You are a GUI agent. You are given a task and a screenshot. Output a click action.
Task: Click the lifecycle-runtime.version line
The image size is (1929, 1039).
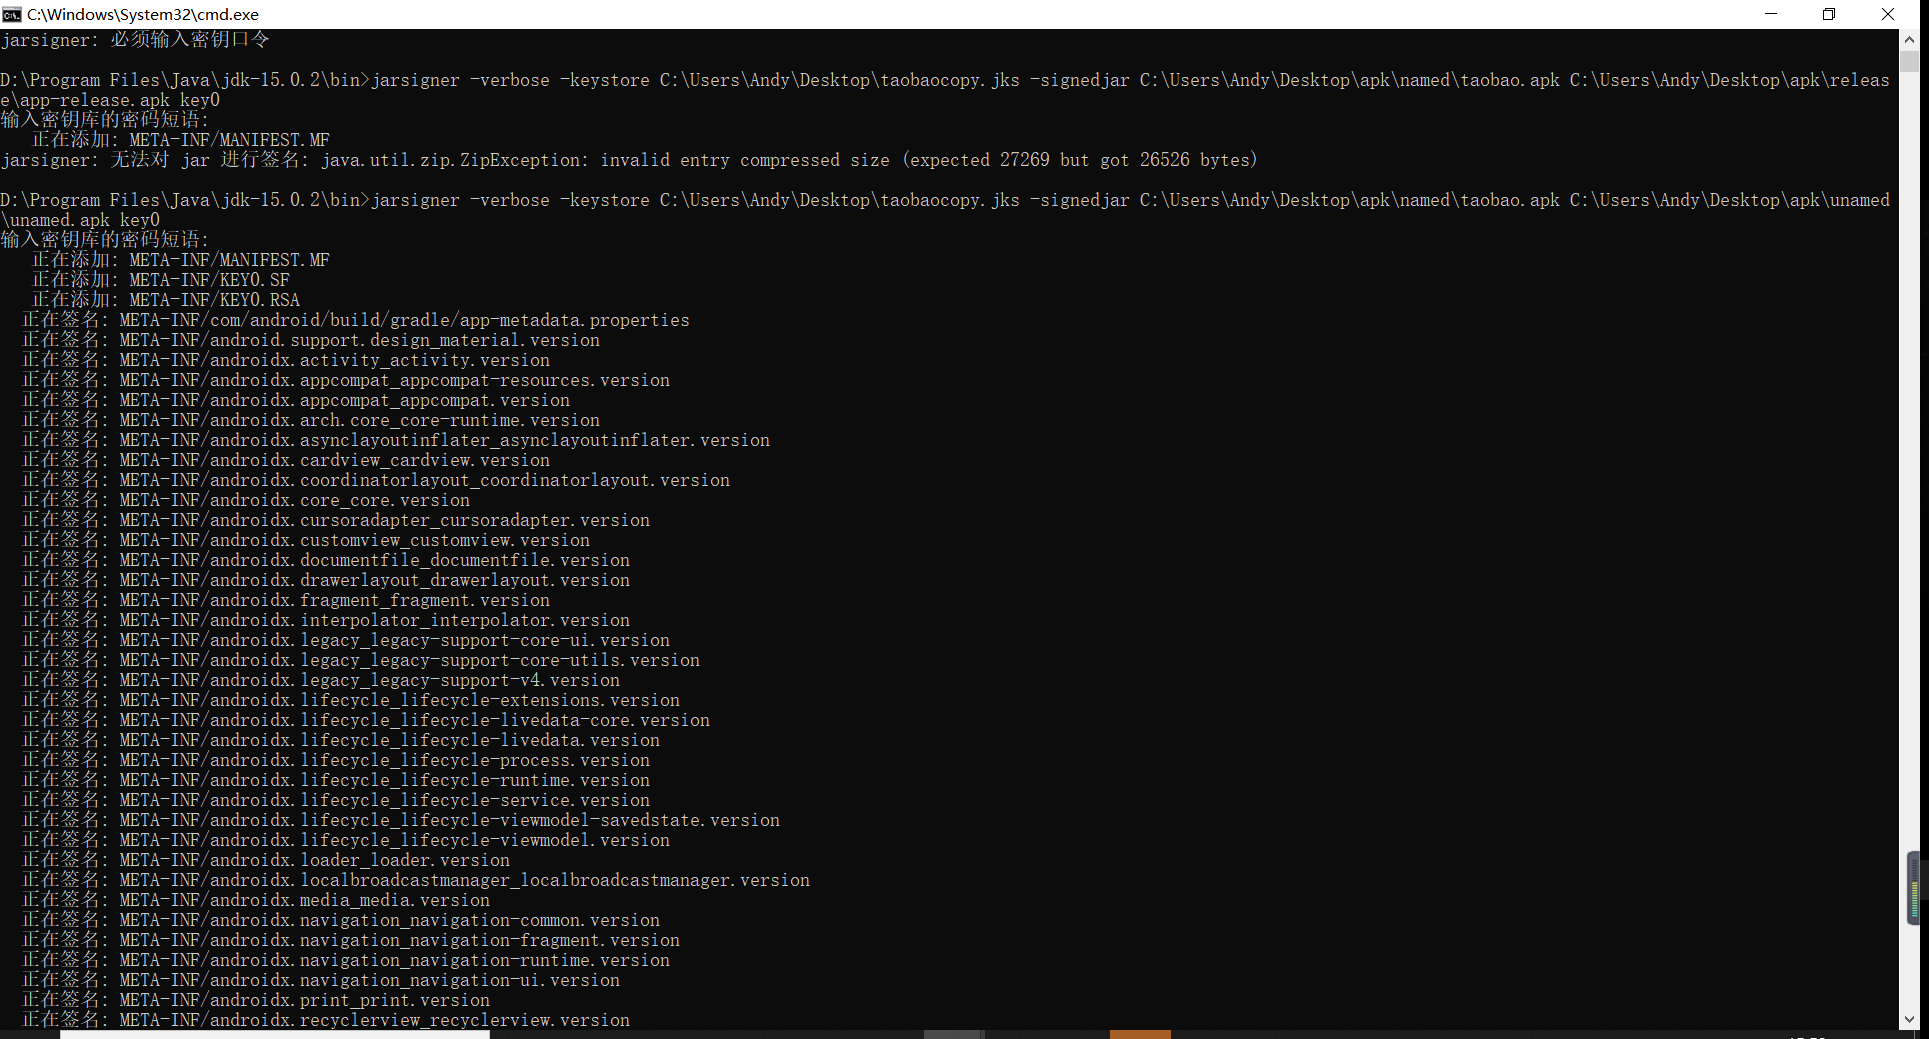tap(336, 780)
